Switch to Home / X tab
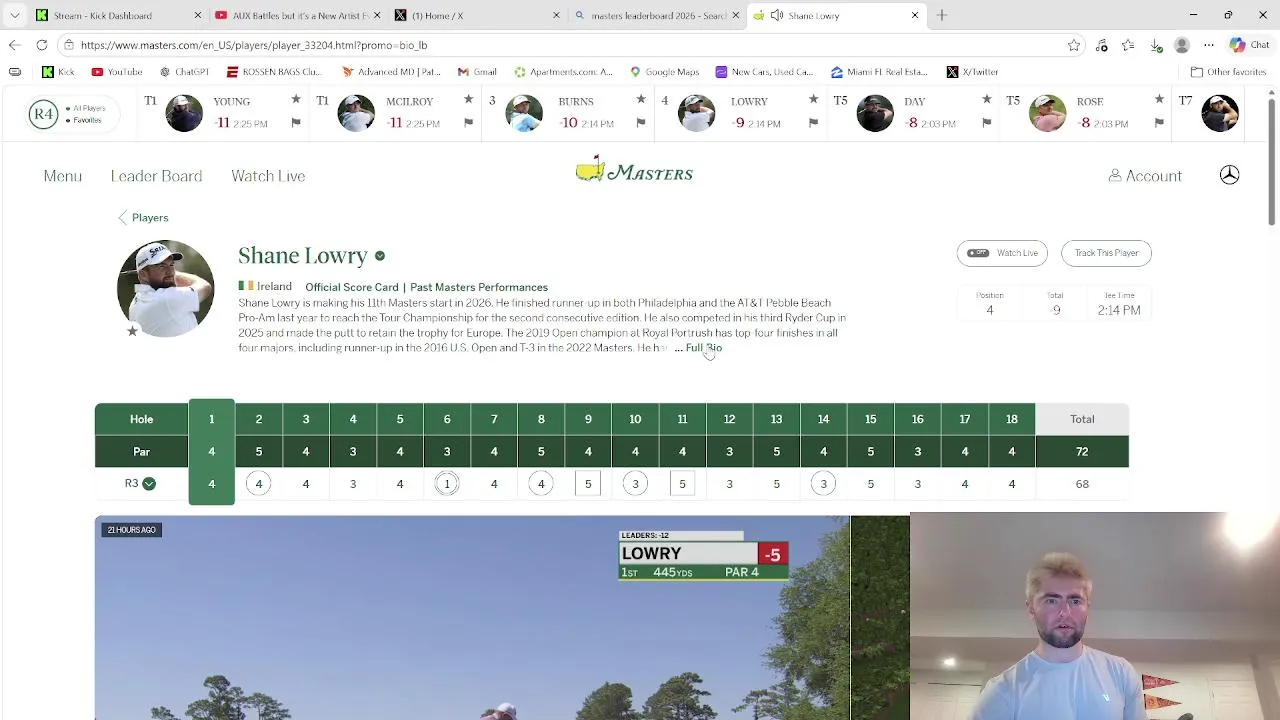1280x720 pixels. click(475, 15)
